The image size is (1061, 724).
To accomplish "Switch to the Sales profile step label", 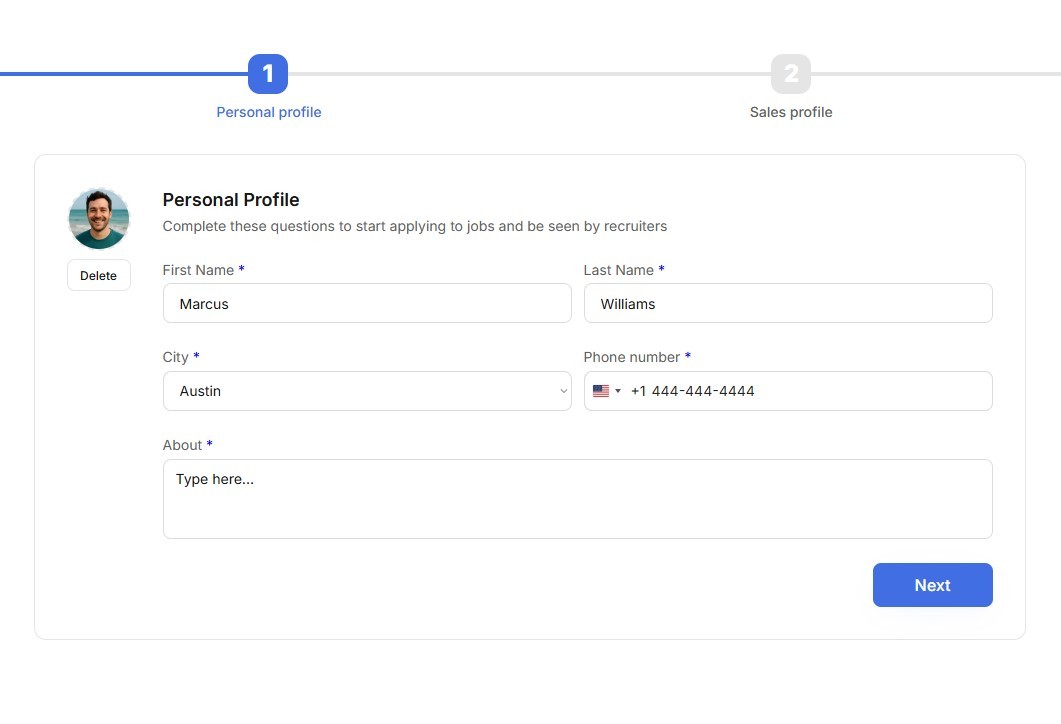I will (790, 112).
